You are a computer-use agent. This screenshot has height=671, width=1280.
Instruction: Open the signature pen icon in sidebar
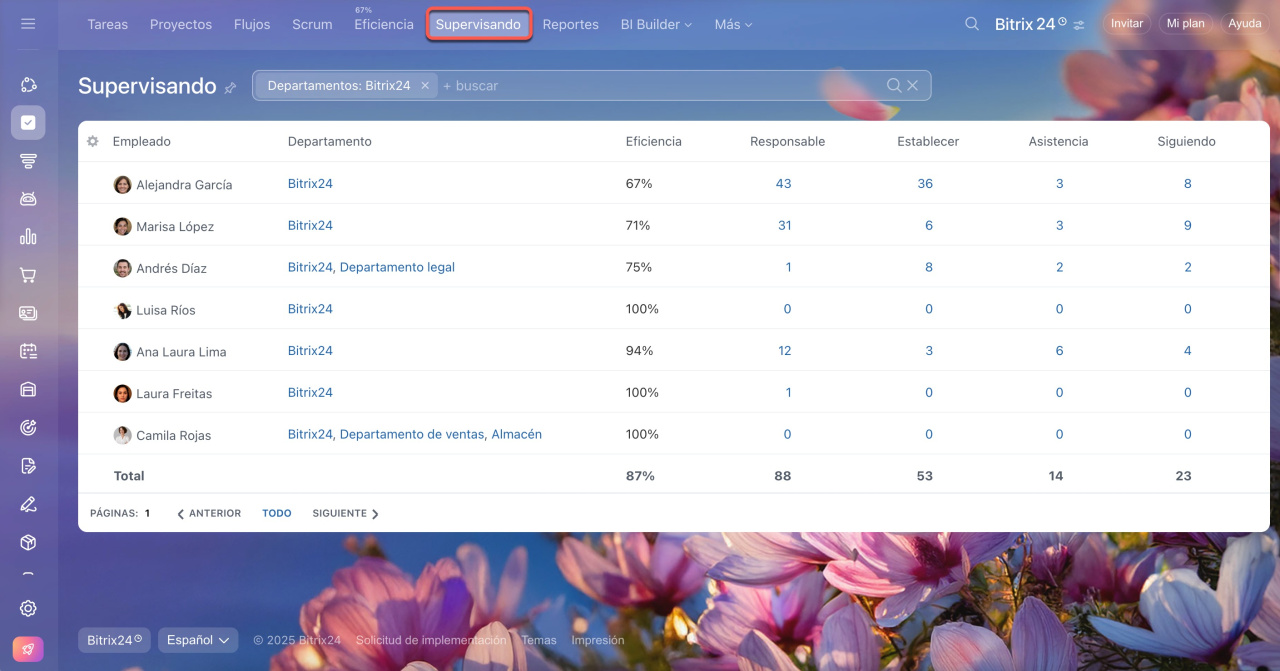28,504
